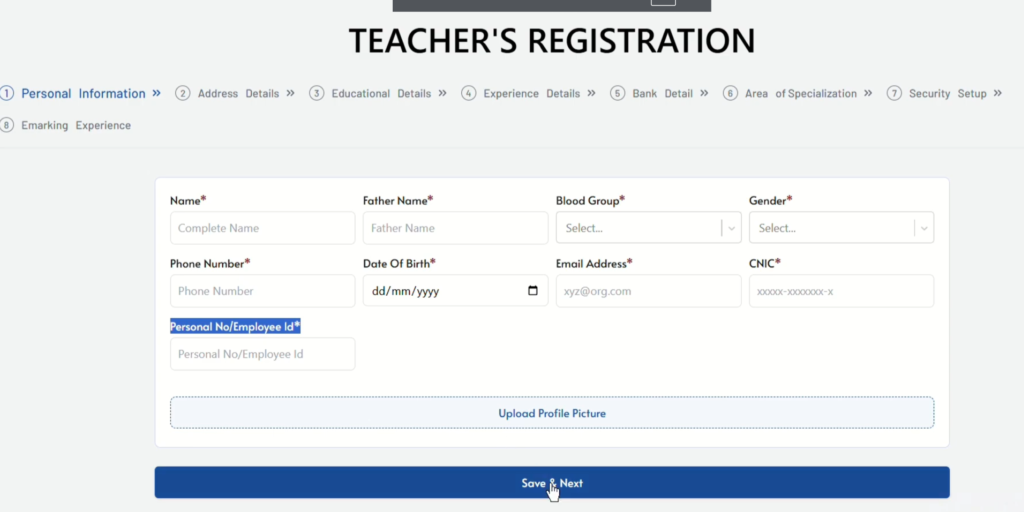The width and height of the screenshot is (1024, 512).
Task: Click the Personal No/Employee Id field
Action: (x=262, y=354)
